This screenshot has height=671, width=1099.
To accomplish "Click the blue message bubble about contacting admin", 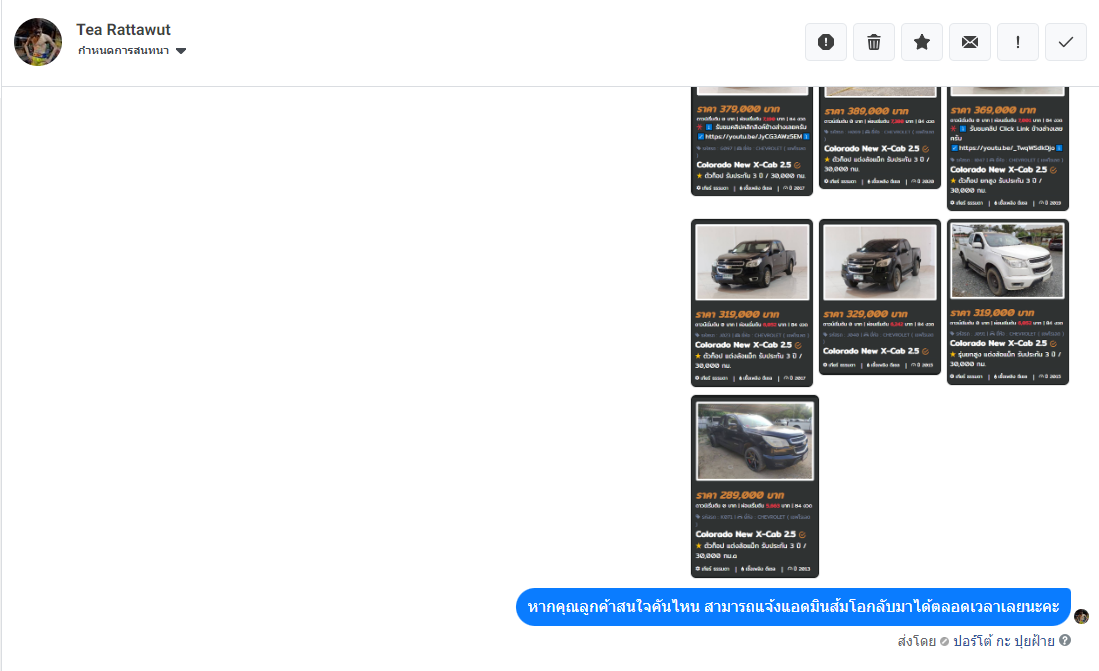I will (x=793, y=607).
